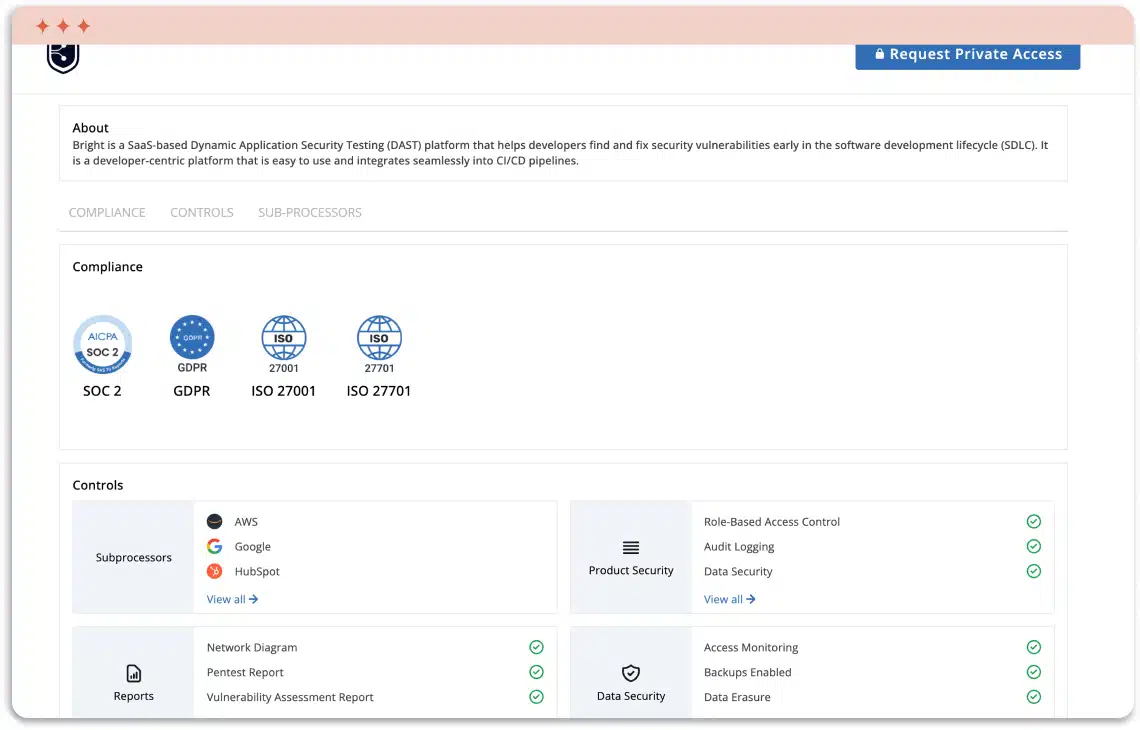The height and width of the screenshot is (730, 1140).
Task: Click the Data Security shield icon
Action: (x=631, y=673)
